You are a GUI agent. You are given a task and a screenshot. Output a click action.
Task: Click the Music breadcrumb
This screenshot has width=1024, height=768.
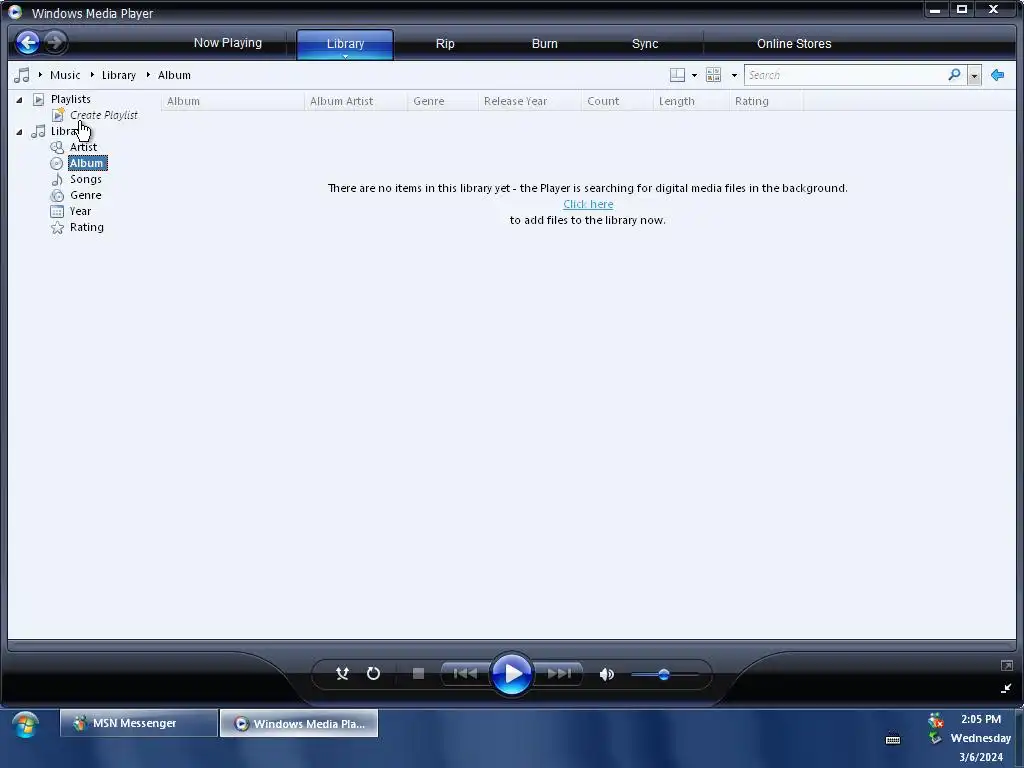[x=65, y=75]
